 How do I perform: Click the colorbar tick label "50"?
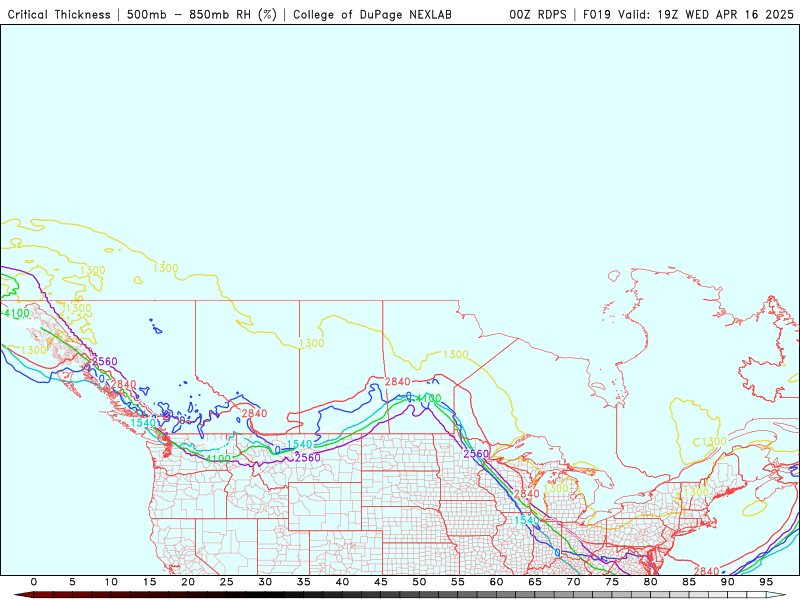coord(419,582)
